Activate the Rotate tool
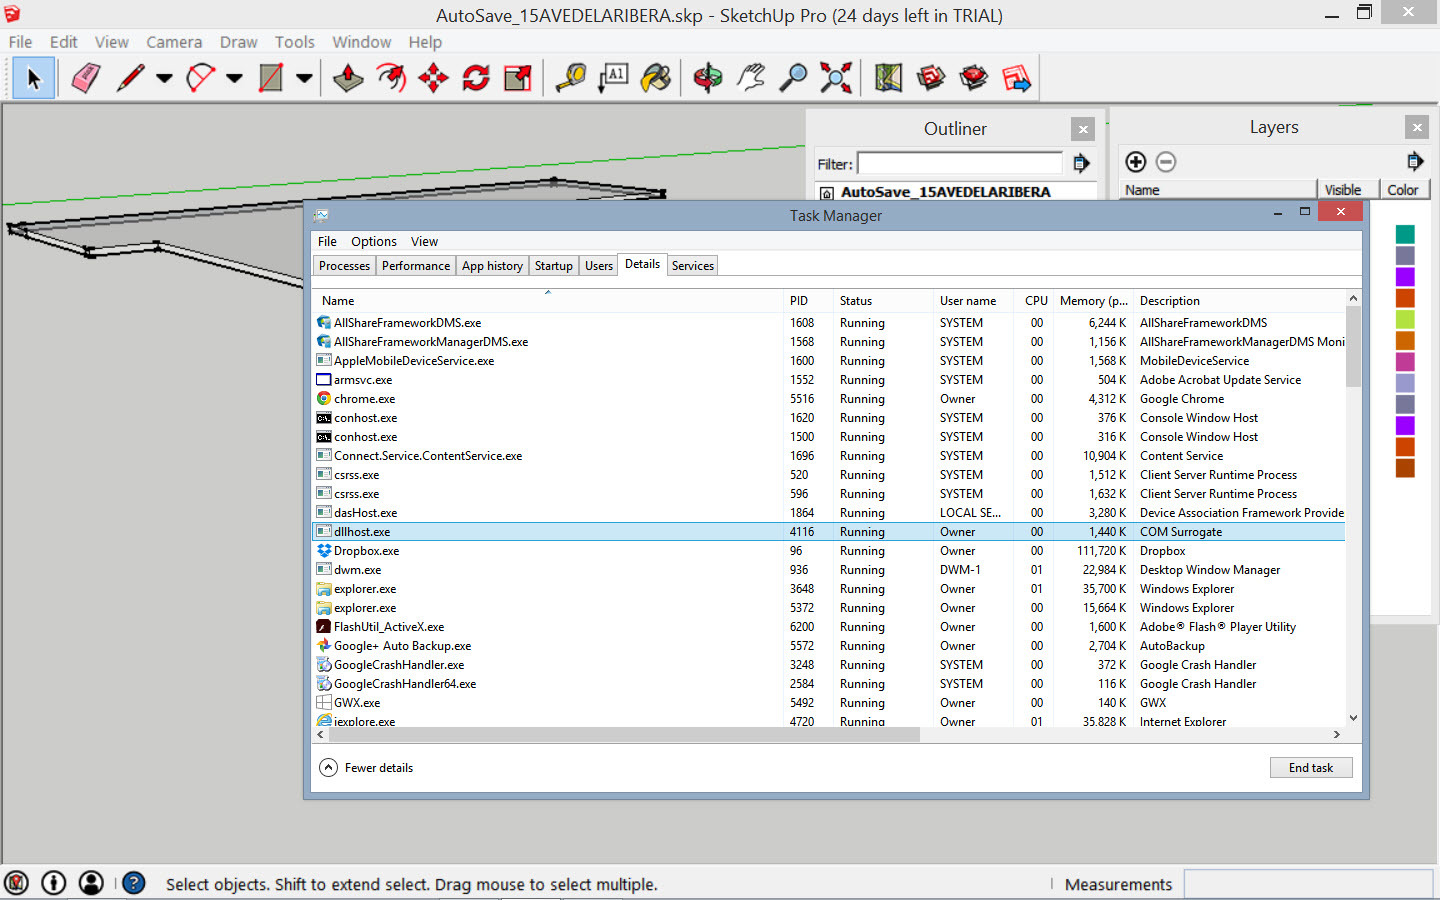Image resolution: width=1440 pixels, height=900 pixels. [476, 78]
